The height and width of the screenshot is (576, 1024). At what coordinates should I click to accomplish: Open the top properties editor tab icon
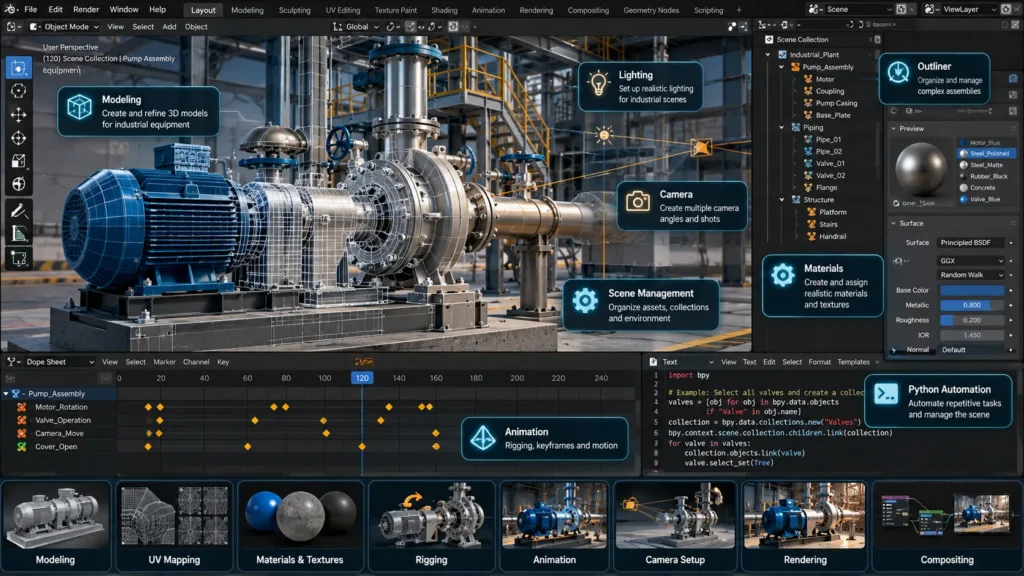click(x=1013, y=78)
